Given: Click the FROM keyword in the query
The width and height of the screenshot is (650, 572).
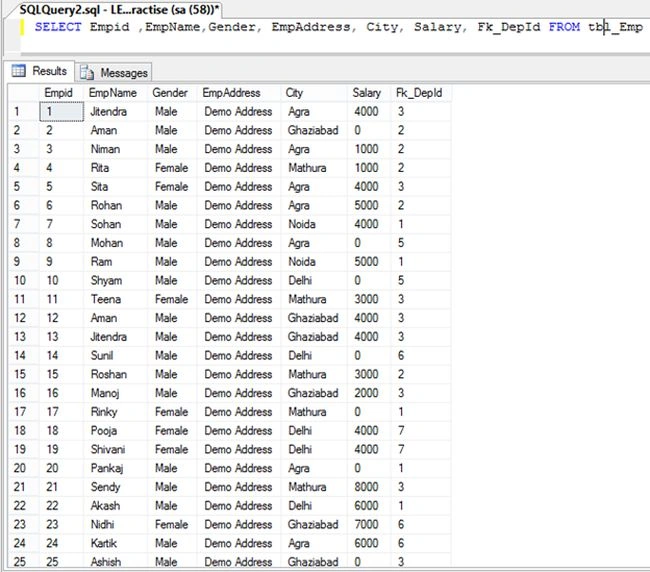Looking at the screenshot, I should point(564,27).
